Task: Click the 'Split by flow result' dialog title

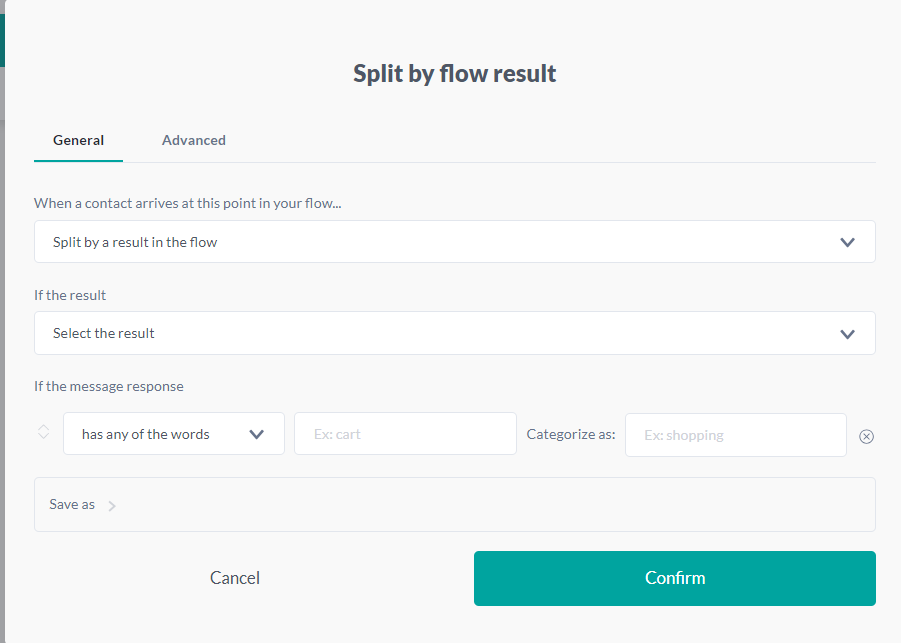Action: pyautogui.click(x=455, y=74)
